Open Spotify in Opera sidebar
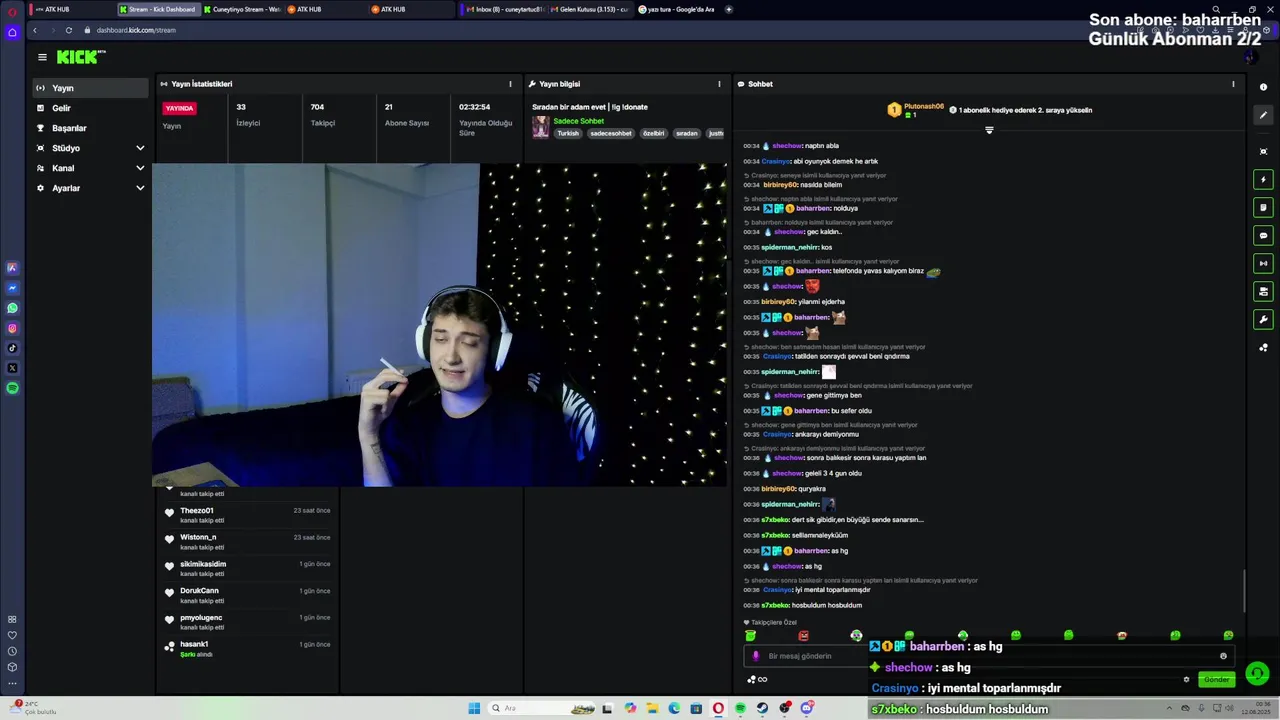 pos(12,388)
